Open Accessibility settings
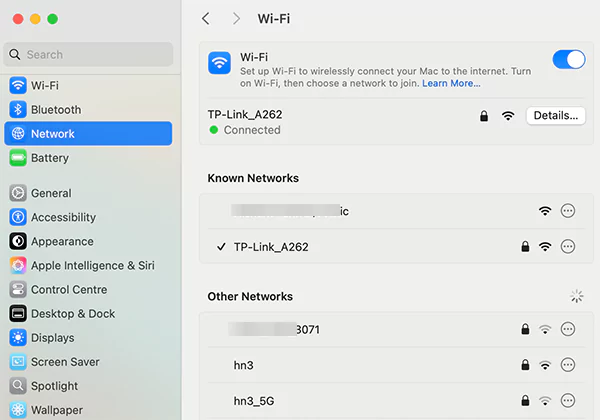The width and height of the screenshot is (600, 420). click(x=88, y=217)
